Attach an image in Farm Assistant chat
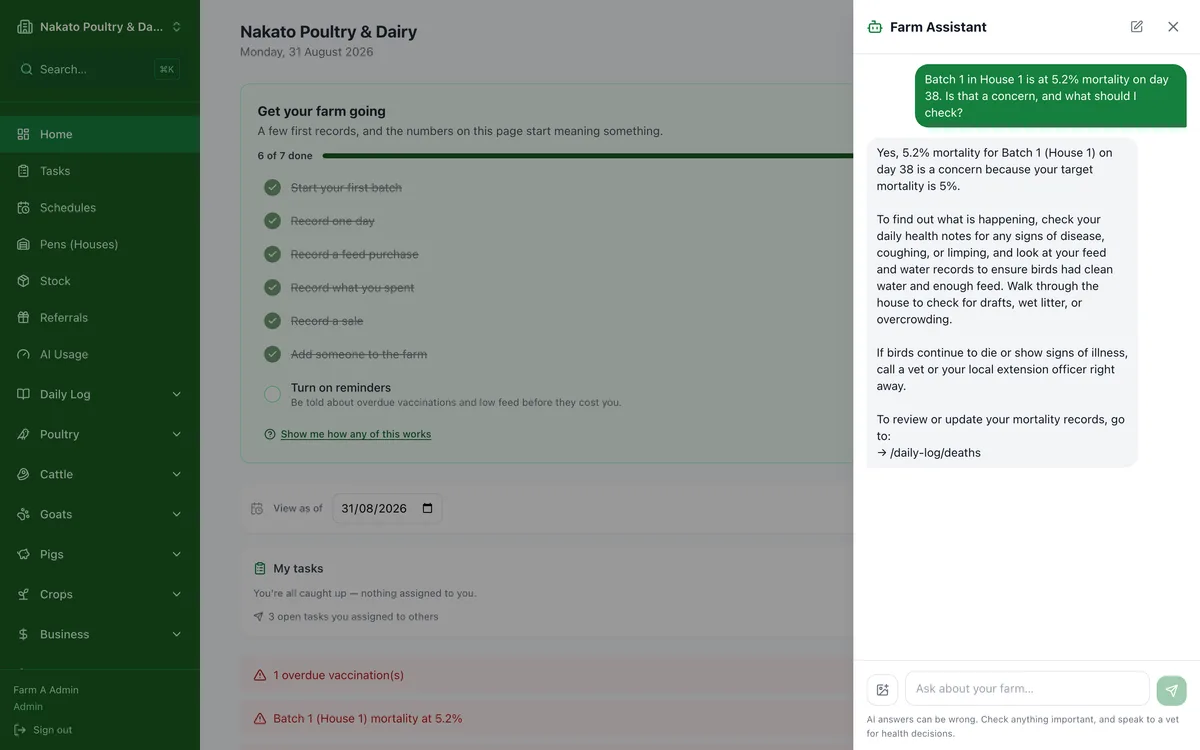This screenshot has height=750, width=1200. click(x=882, y=690)
